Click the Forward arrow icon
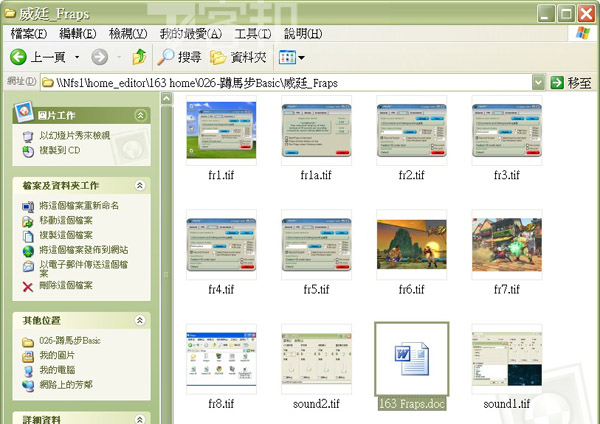Image resolution: width=600 pixels, height=424 pixels. tap(99, 57)
